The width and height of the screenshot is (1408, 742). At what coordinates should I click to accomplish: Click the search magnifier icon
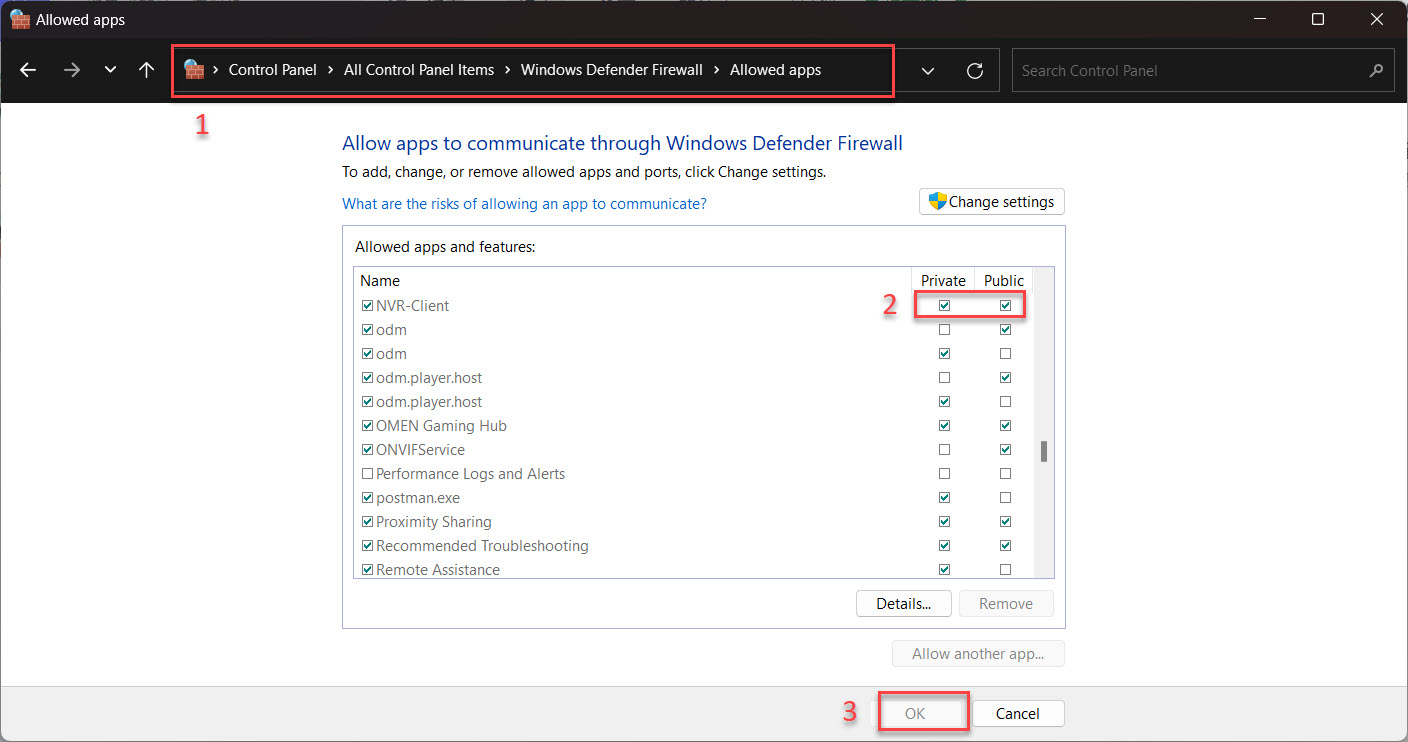pyautogui.click(x=1377, y=71)
